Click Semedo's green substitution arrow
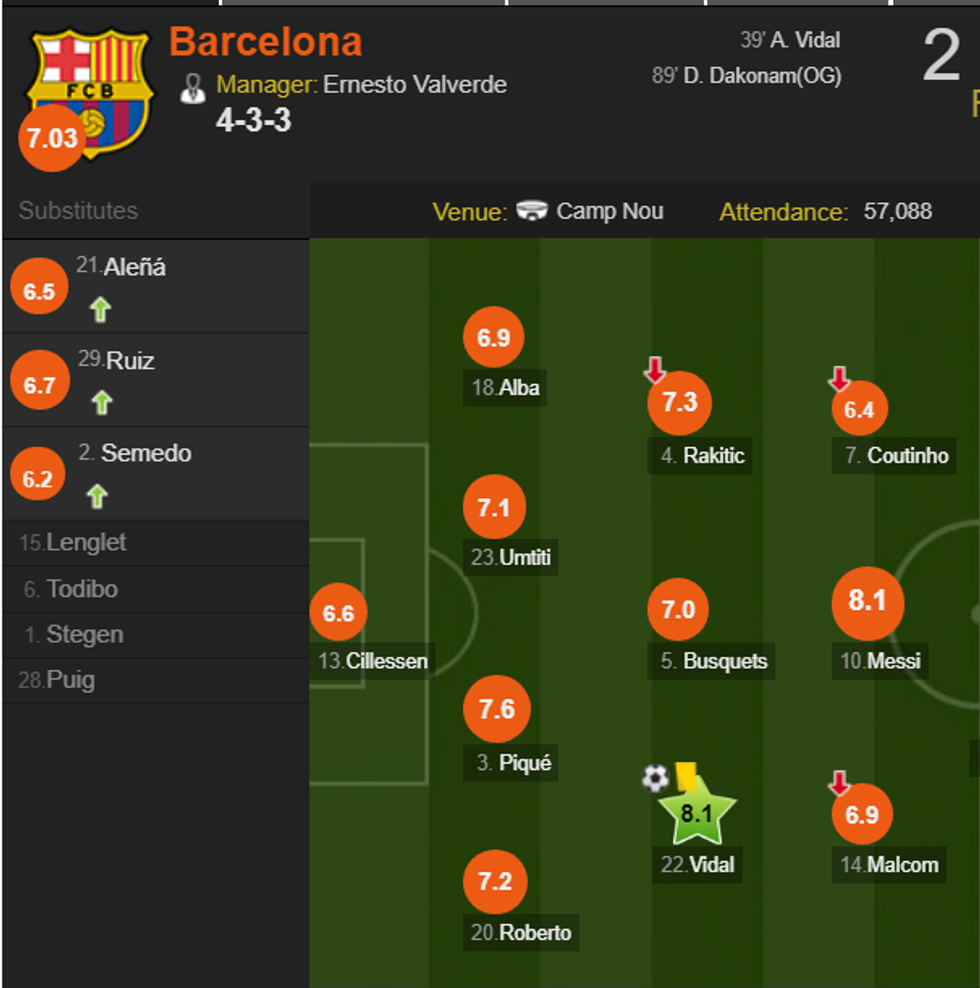Viewport: 980px width, 988px height. [x=96, y=495]
